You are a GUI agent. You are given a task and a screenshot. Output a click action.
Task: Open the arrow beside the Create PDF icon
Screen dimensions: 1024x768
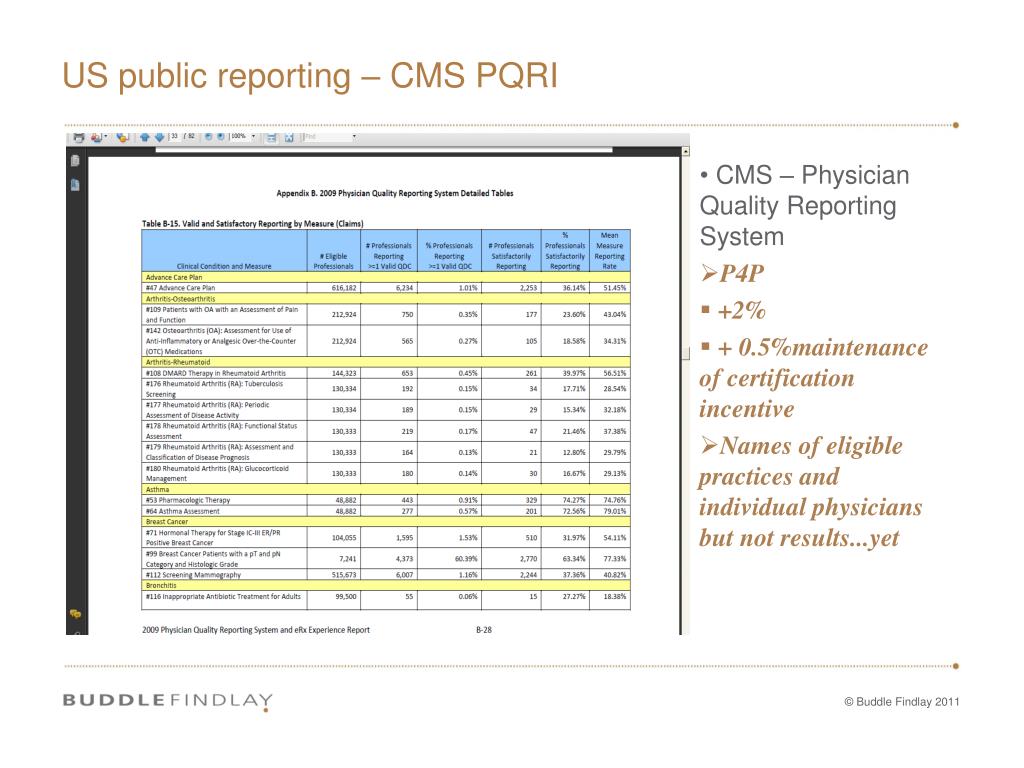tap(106, 137)
